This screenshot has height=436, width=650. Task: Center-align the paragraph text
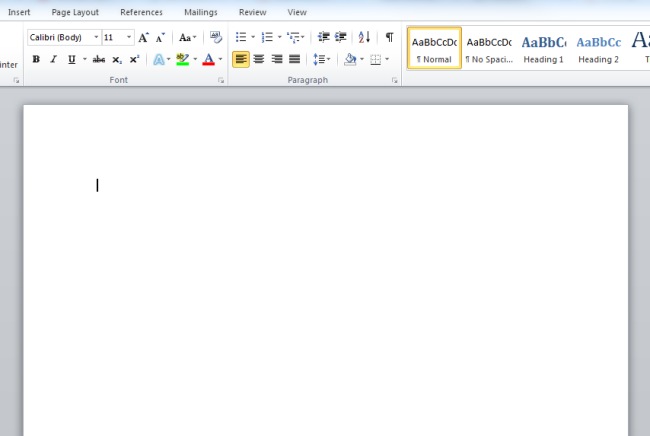tap(259, 60)
